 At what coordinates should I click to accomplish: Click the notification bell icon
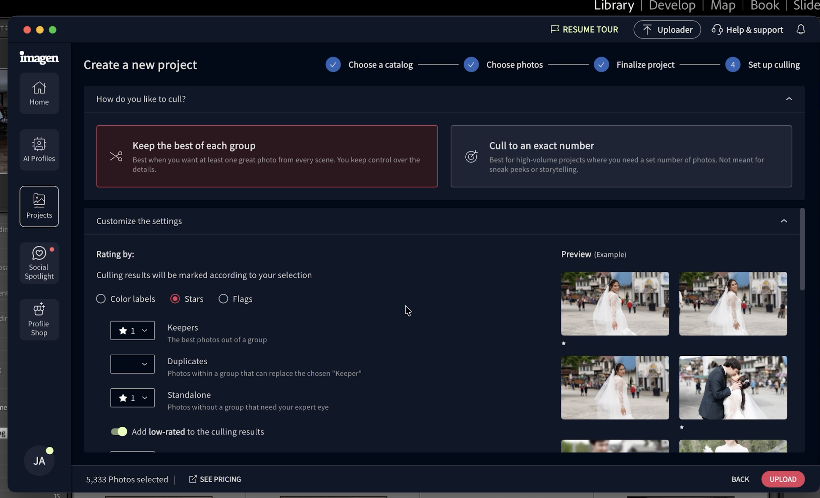point(801,30)
